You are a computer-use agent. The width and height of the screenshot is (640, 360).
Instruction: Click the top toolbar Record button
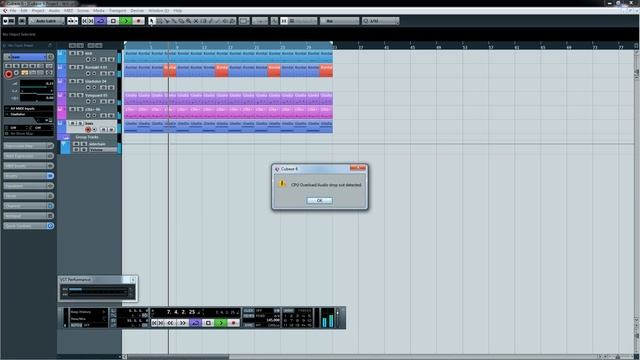[138, 21]
